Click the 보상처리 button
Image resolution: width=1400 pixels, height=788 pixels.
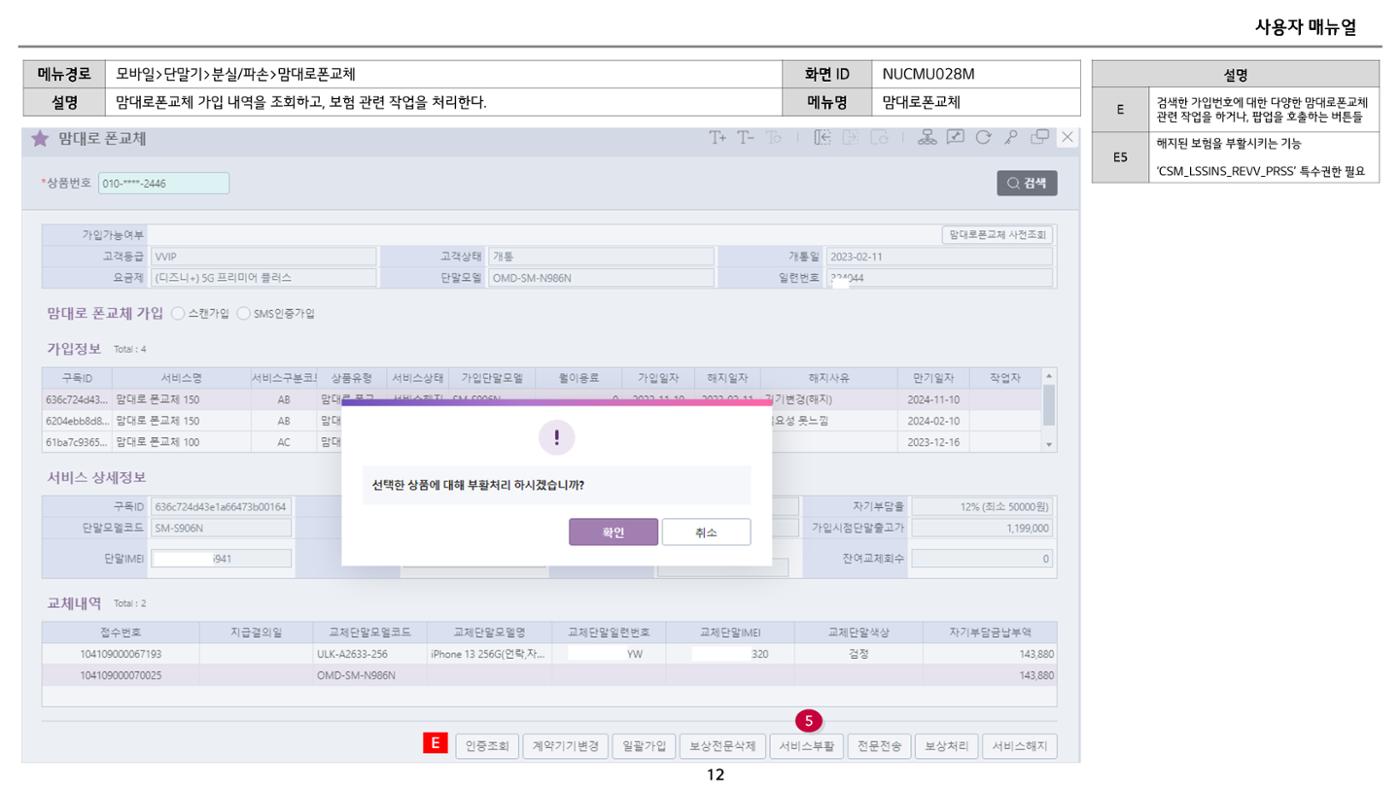[946, 745]
